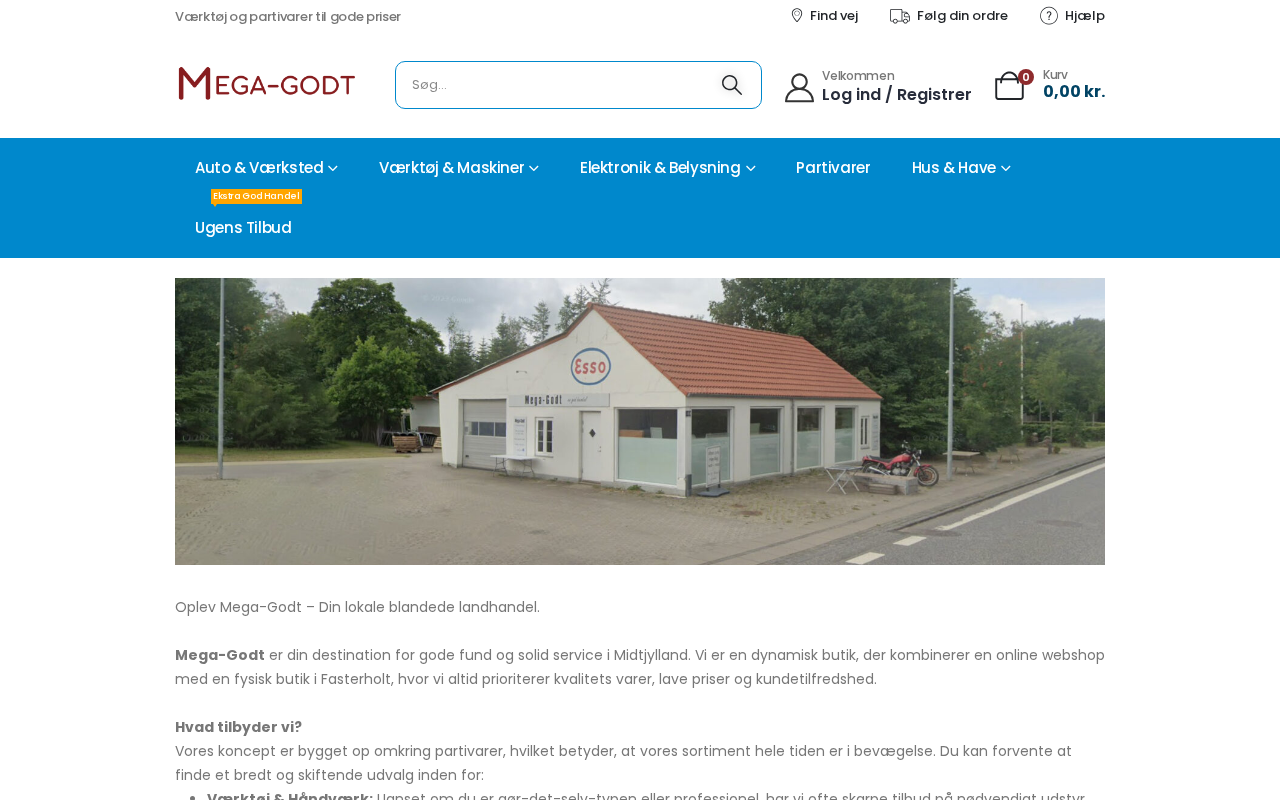Click the Kurv 0,00 kr. total
1280x800 pixels.
coord(1074,85)
